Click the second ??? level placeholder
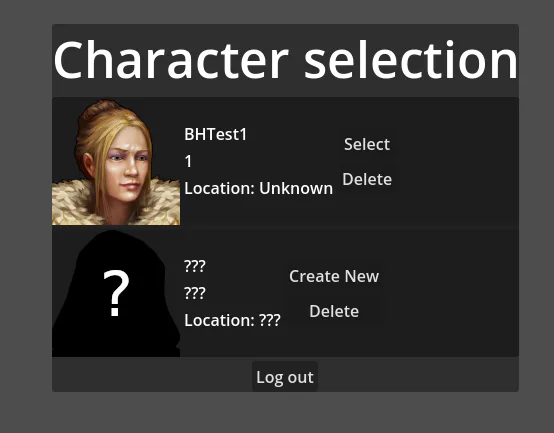554x433 pixels. click(195, 293)
